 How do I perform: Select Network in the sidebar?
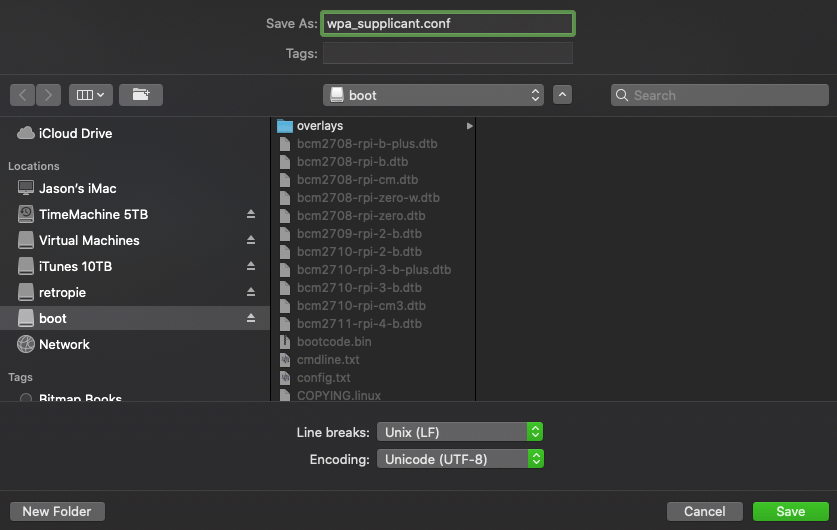coord(64,344)
